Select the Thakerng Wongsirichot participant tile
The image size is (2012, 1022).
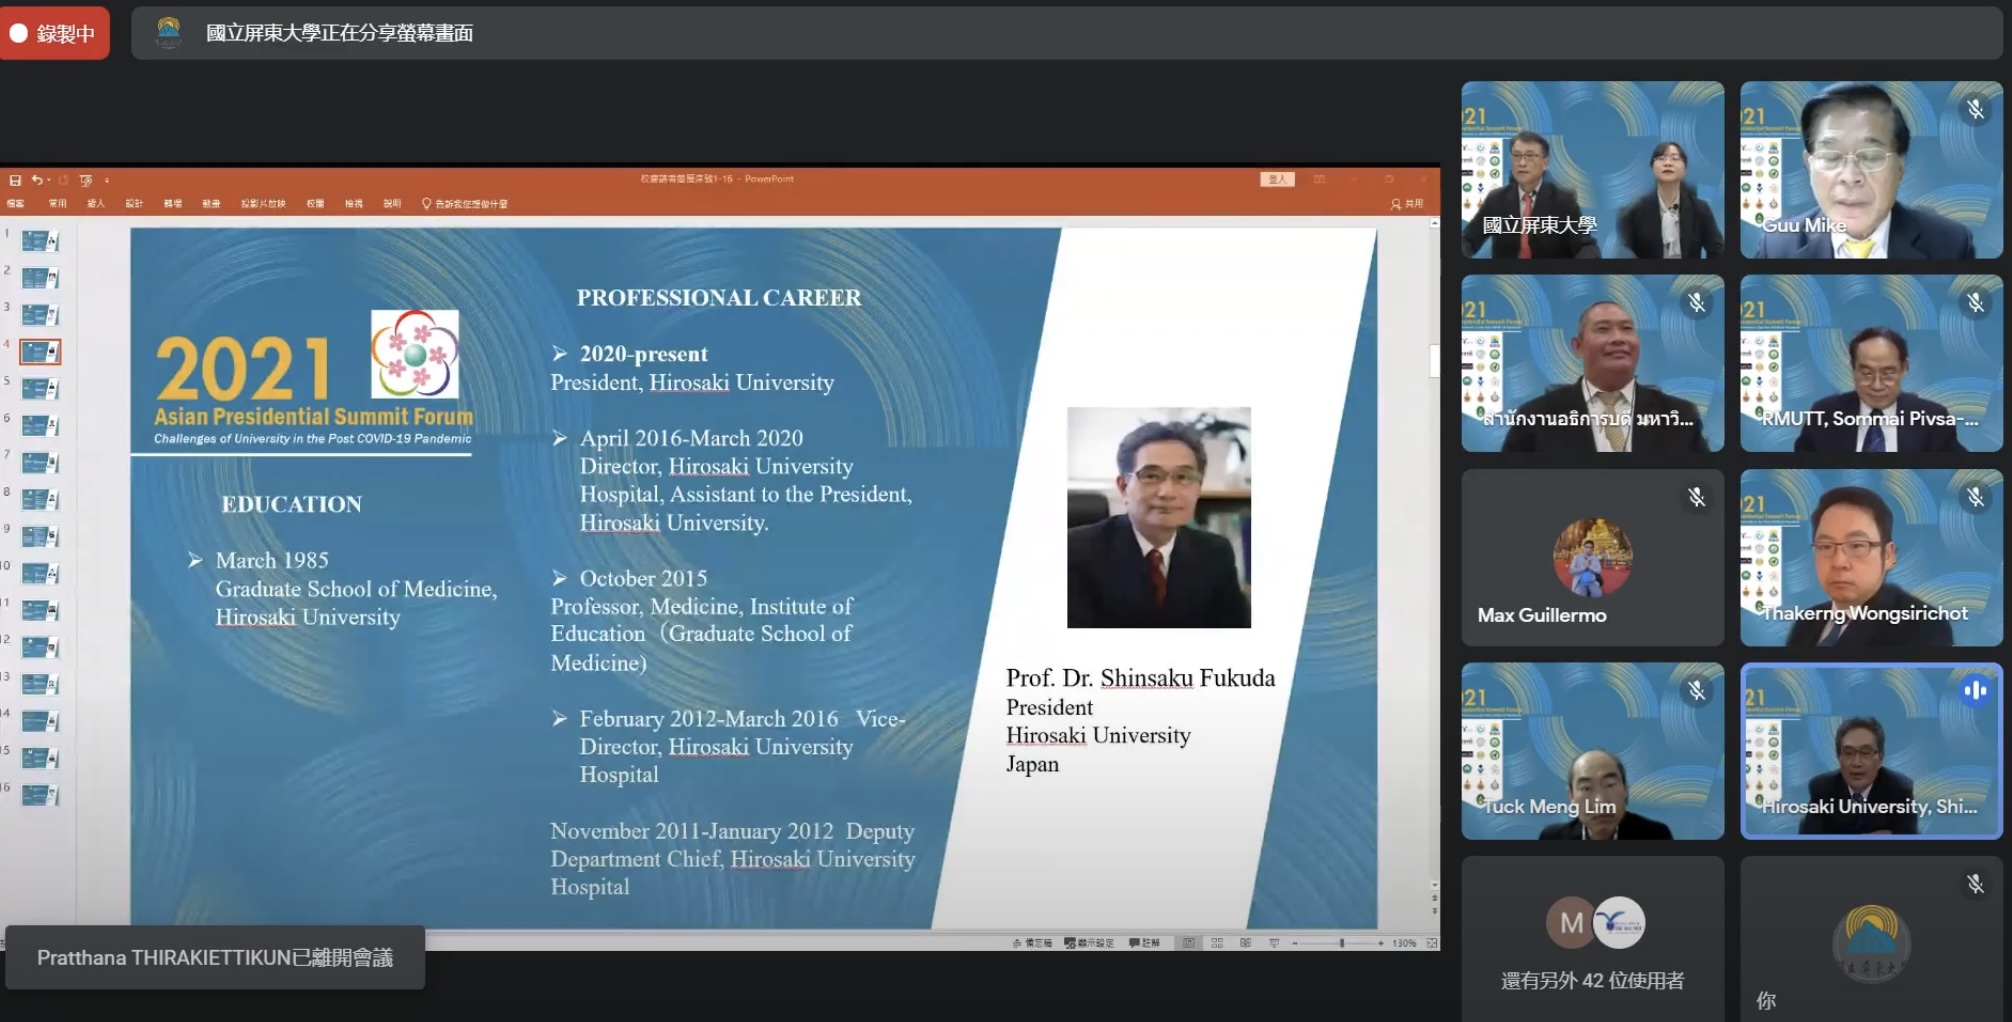click(1871, 557)
